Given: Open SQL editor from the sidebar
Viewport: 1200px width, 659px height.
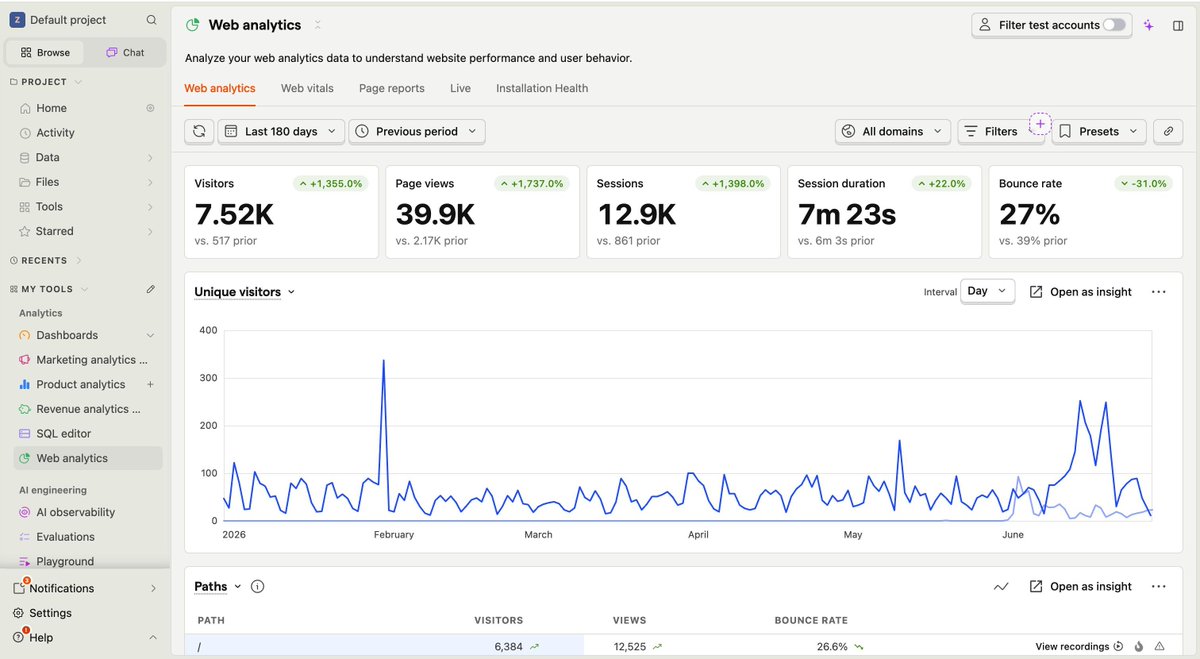Looking at the screenshot, I should tap(87, 434).
